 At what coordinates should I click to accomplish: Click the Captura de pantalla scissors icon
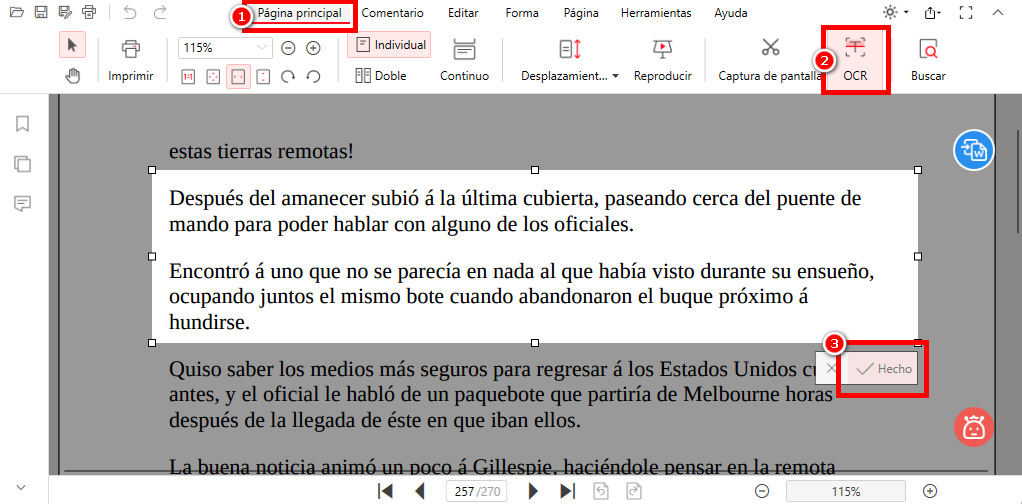769,48
